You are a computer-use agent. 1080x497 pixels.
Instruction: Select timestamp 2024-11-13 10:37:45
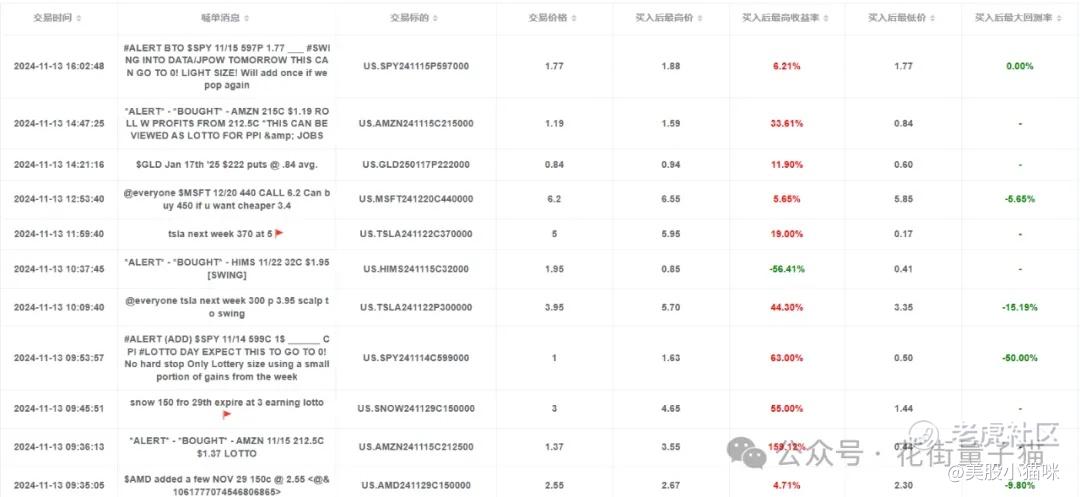pyautogui.click(x=59, y=269)
